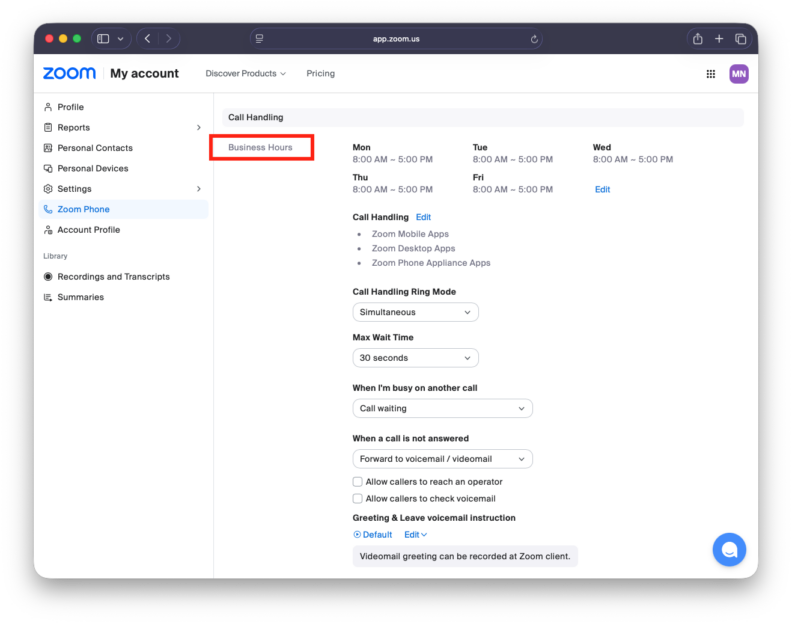The height and width of the screenshot is (623, 792).
Task: Click the Summaries icon
Action: click(48, 297)
